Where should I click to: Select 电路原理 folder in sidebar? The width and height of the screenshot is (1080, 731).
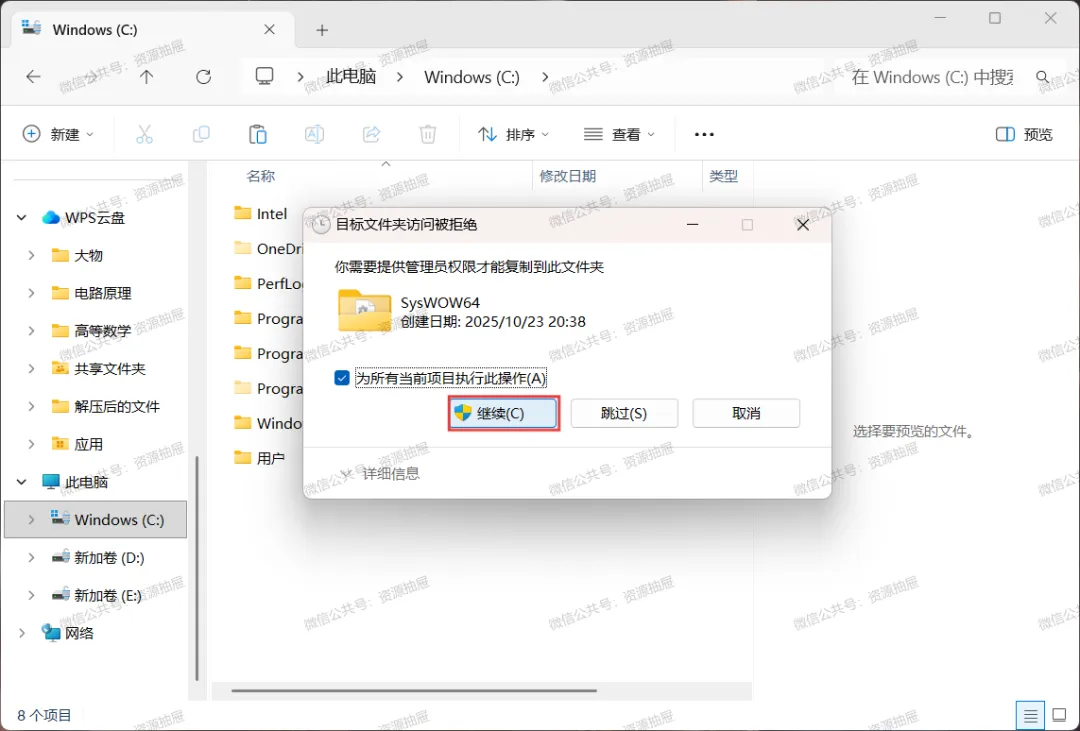(x=103, y=293)
